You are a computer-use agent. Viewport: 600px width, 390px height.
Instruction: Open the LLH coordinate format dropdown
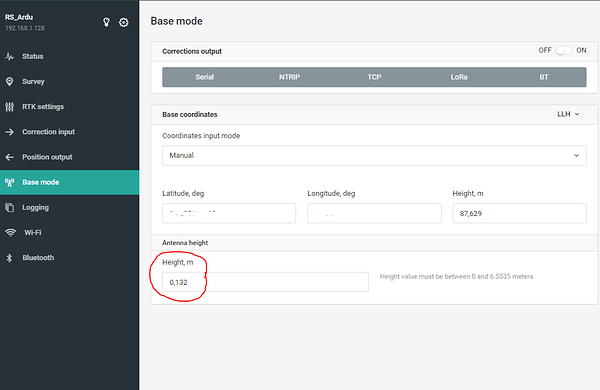568,114
